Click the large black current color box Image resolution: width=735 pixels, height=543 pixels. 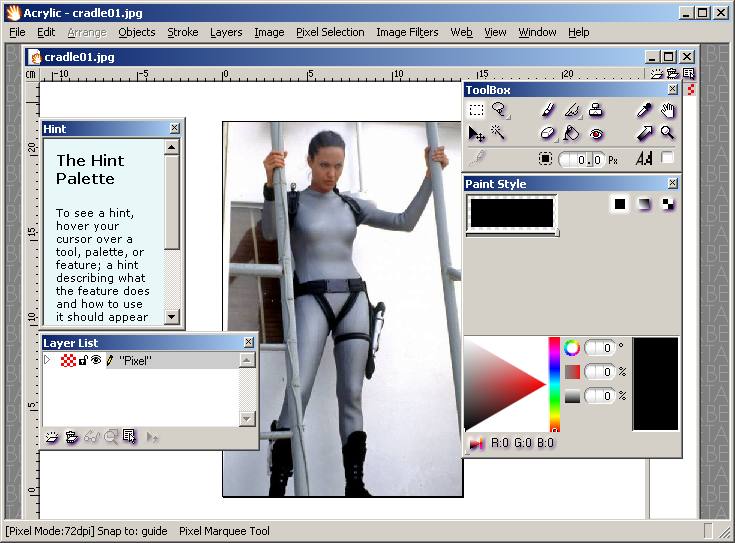click(x=655, y=384)
